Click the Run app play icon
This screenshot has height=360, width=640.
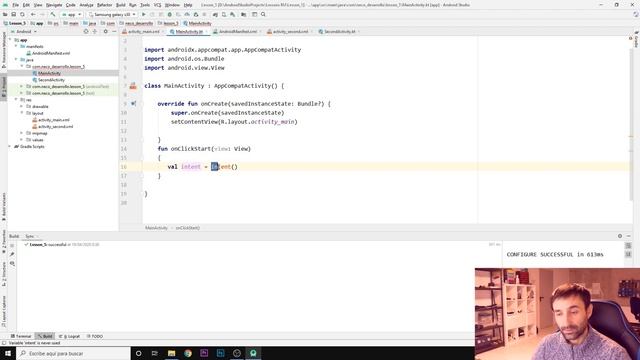[x=144, y=14]
